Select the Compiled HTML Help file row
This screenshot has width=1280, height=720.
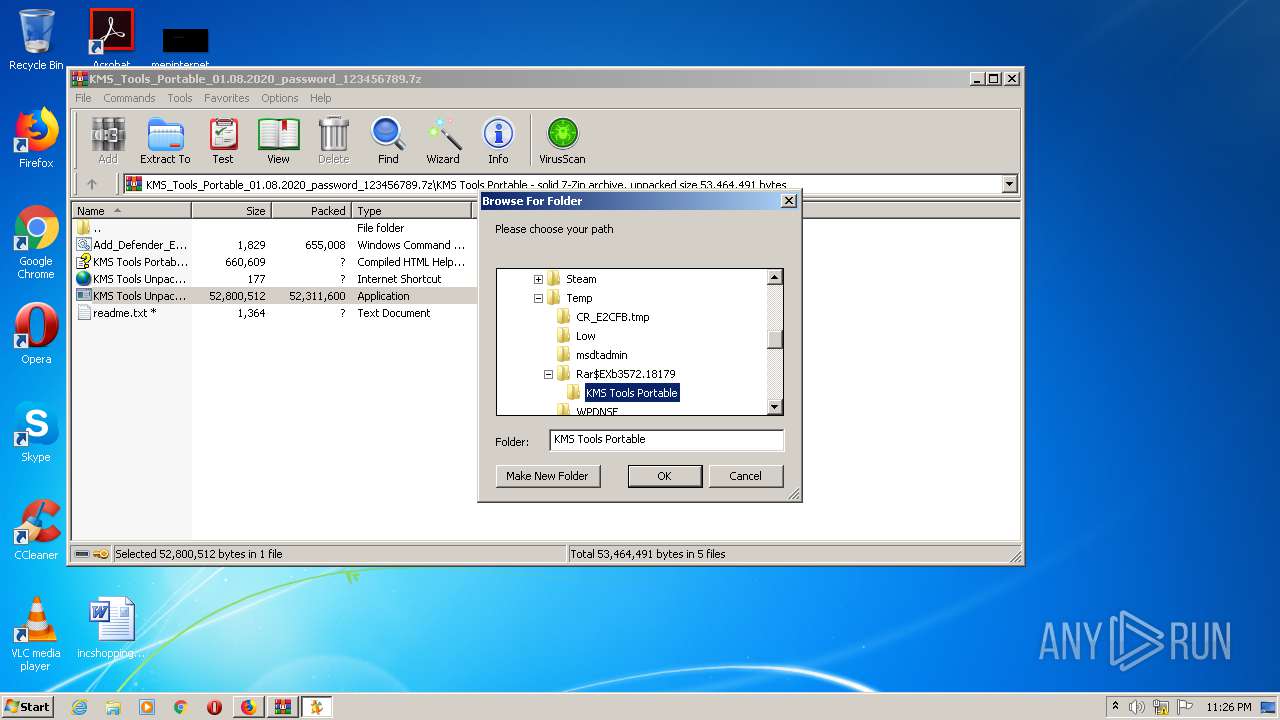(274, 262)
